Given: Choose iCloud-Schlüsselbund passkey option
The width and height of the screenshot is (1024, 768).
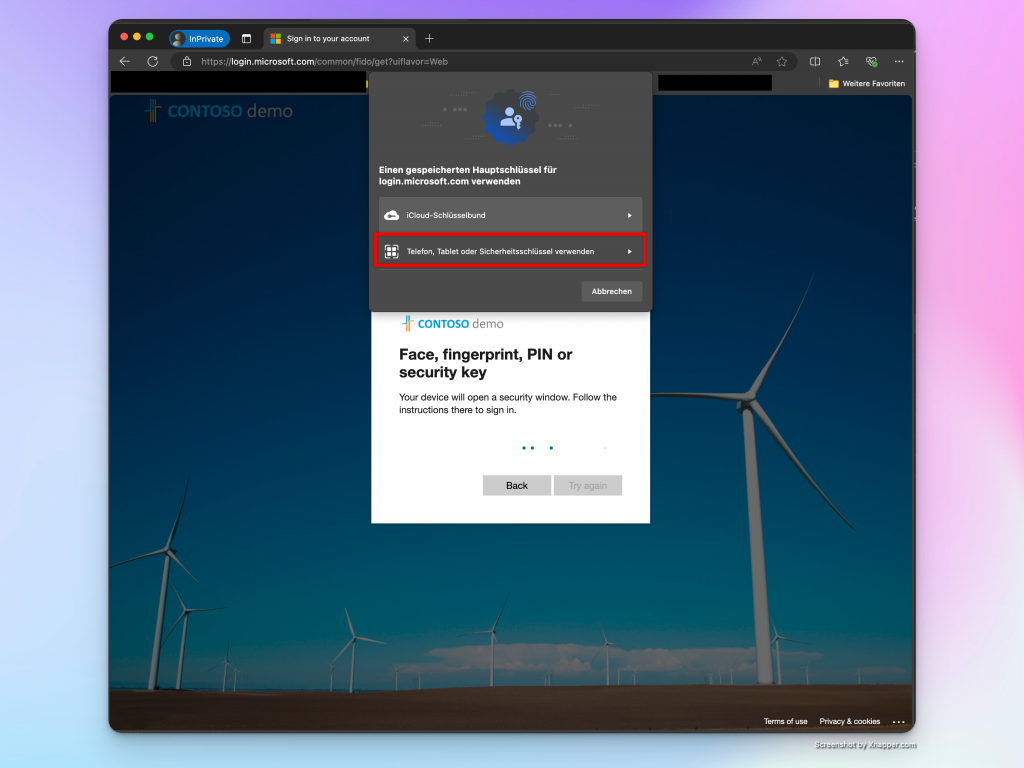Looking at the screenshot, I should (x=510, y=215).
